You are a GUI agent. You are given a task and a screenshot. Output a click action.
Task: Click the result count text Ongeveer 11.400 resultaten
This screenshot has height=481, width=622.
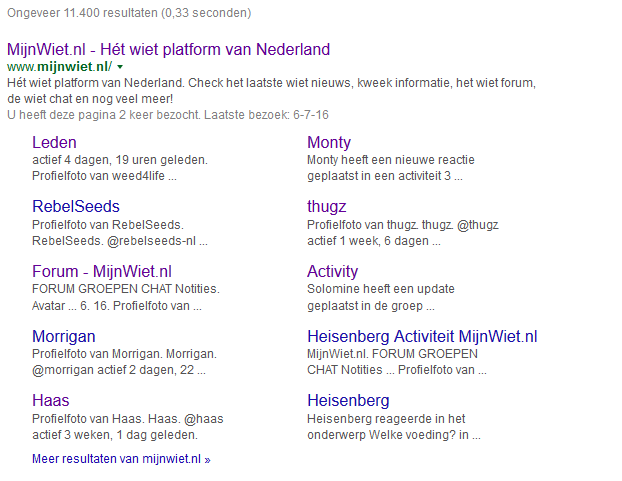(x=129, y=13)
